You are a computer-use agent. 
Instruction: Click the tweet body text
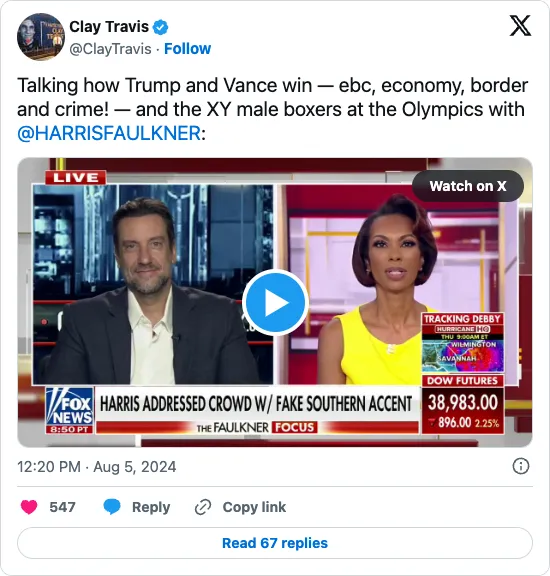coord(273,109)
